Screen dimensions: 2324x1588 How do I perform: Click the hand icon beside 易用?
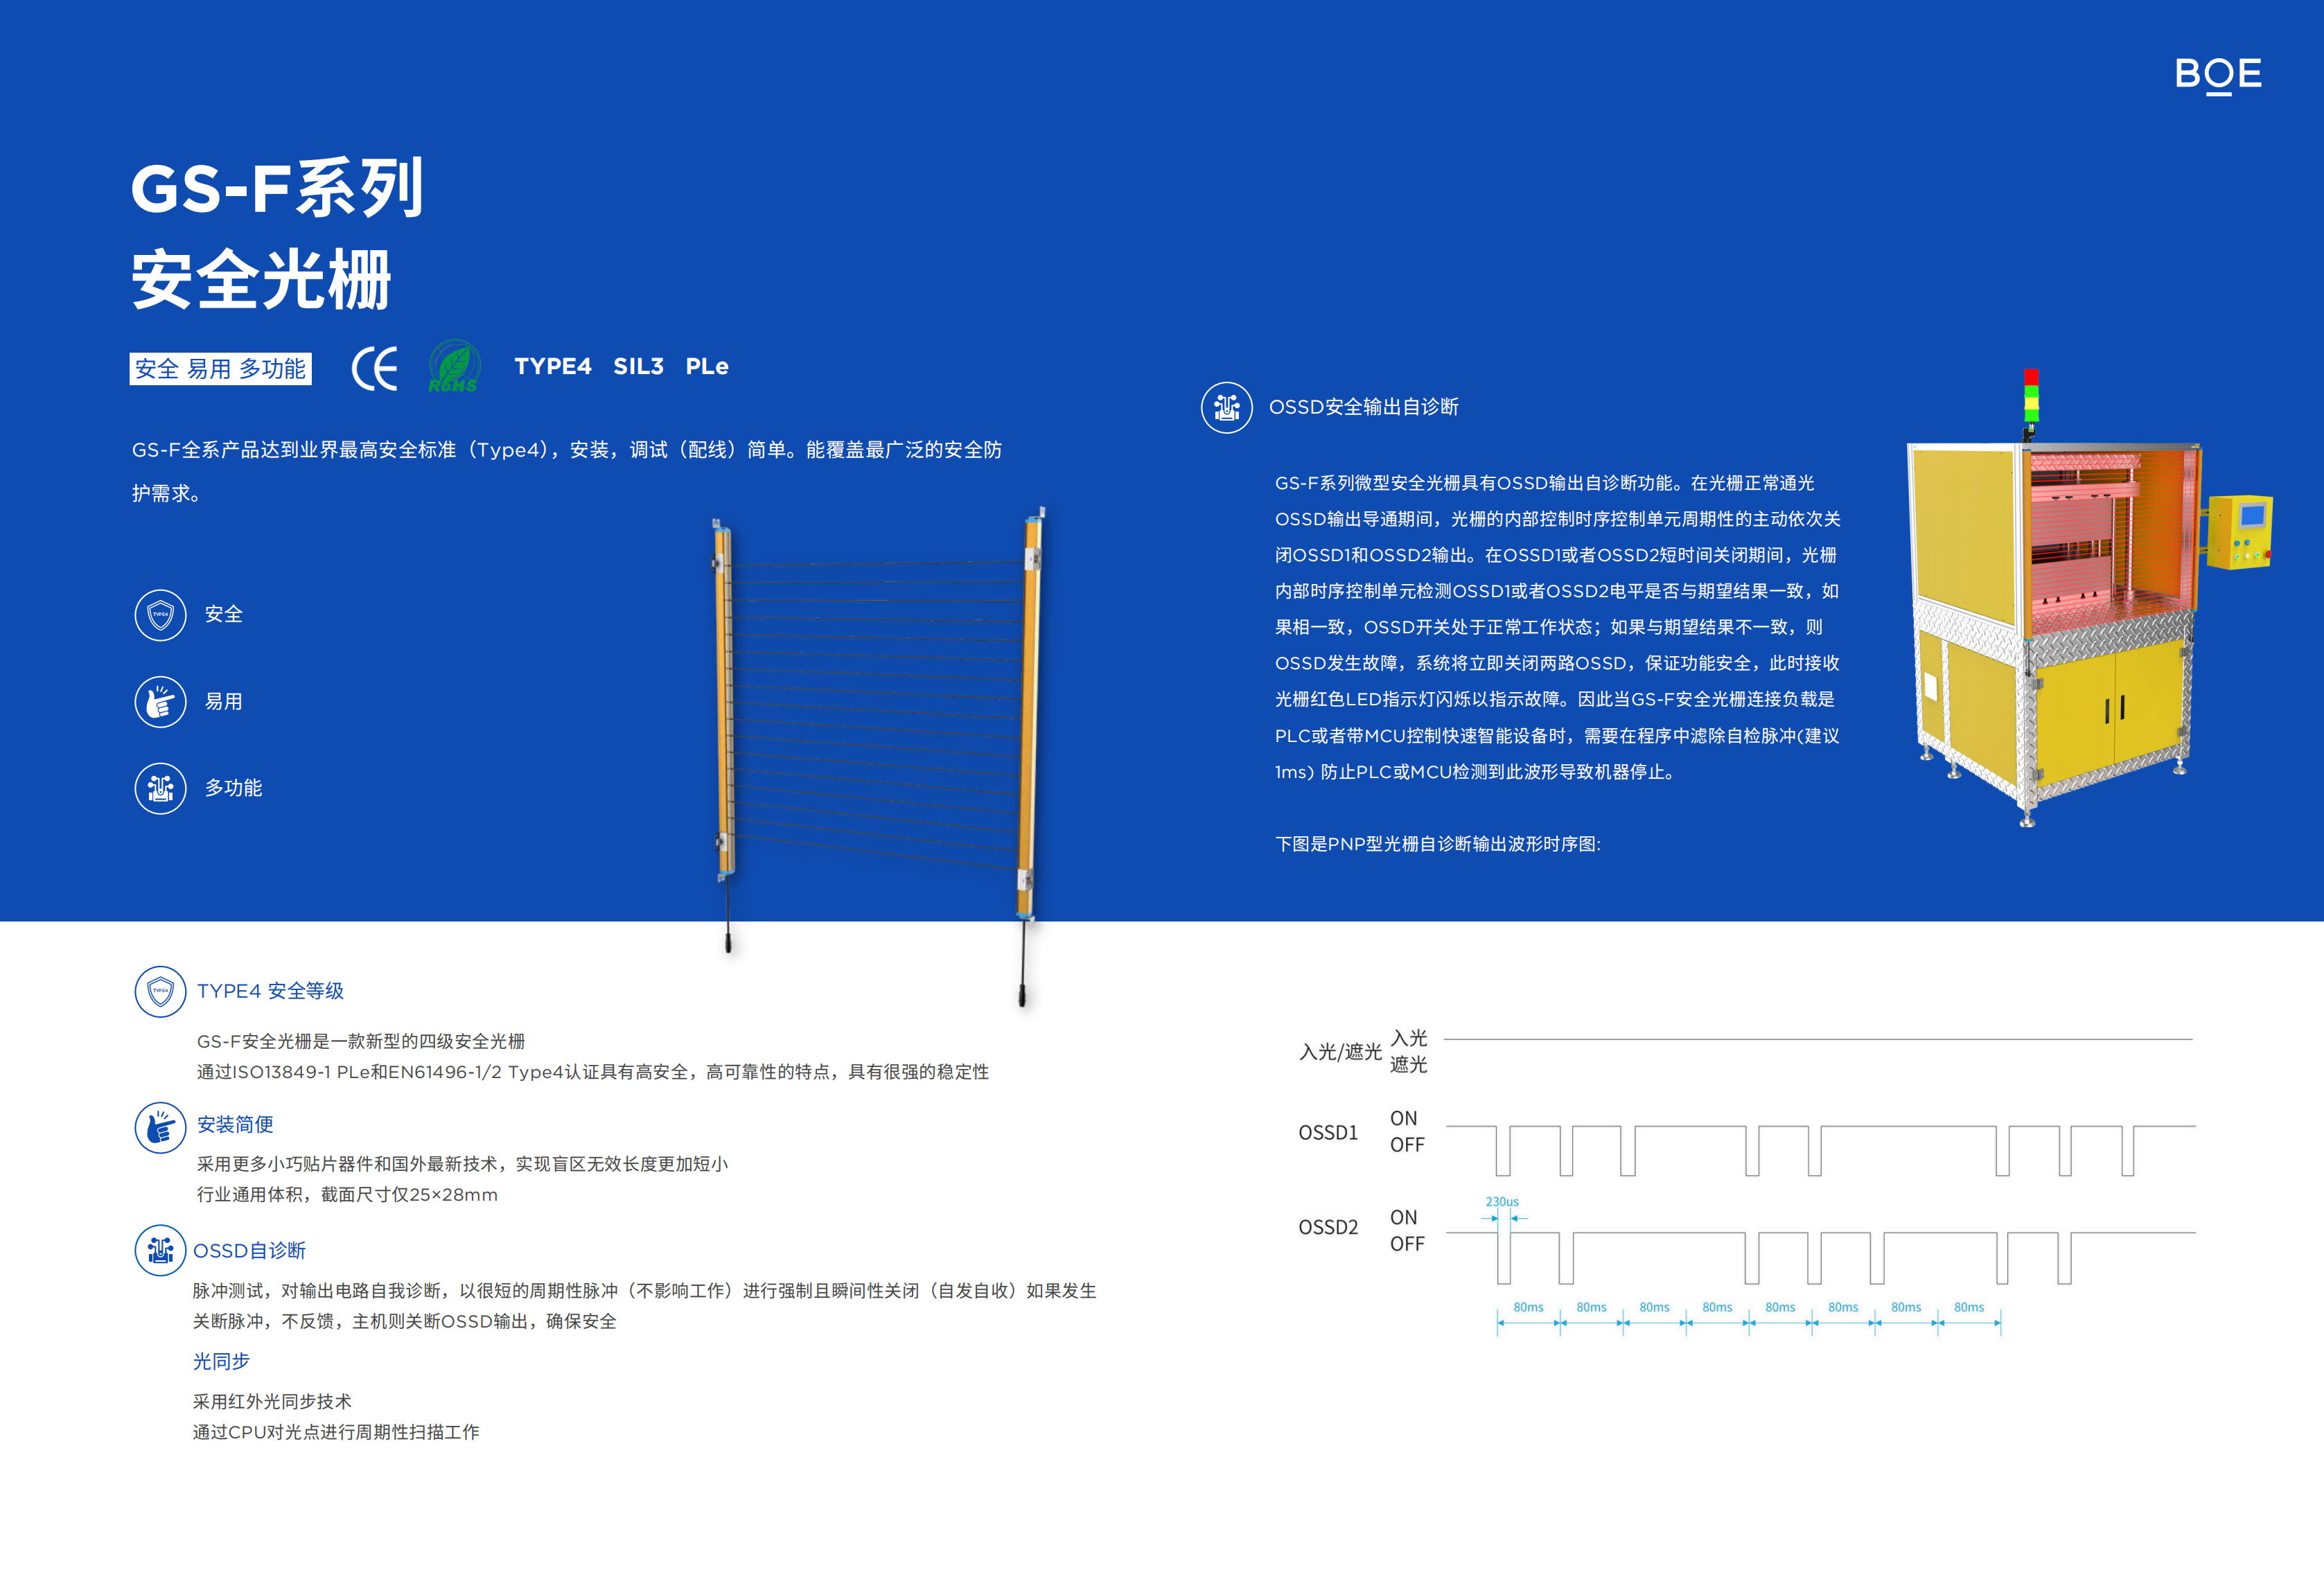click(160, 701)
